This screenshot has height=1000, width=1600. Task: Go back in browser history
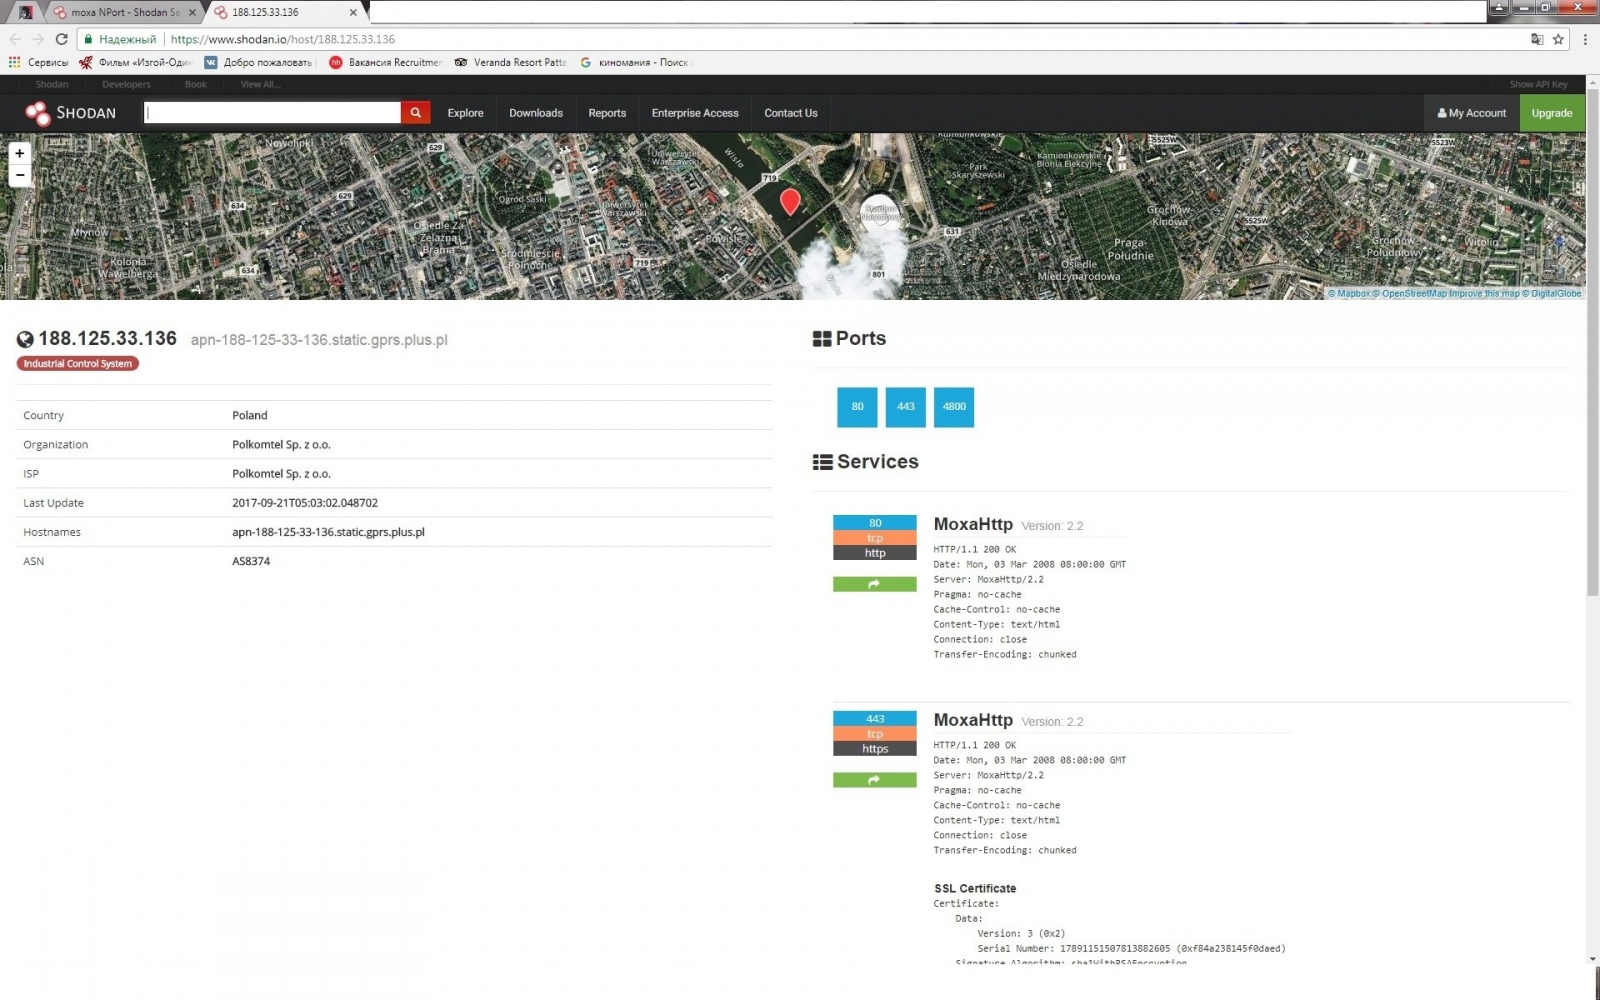coord(15,39)
